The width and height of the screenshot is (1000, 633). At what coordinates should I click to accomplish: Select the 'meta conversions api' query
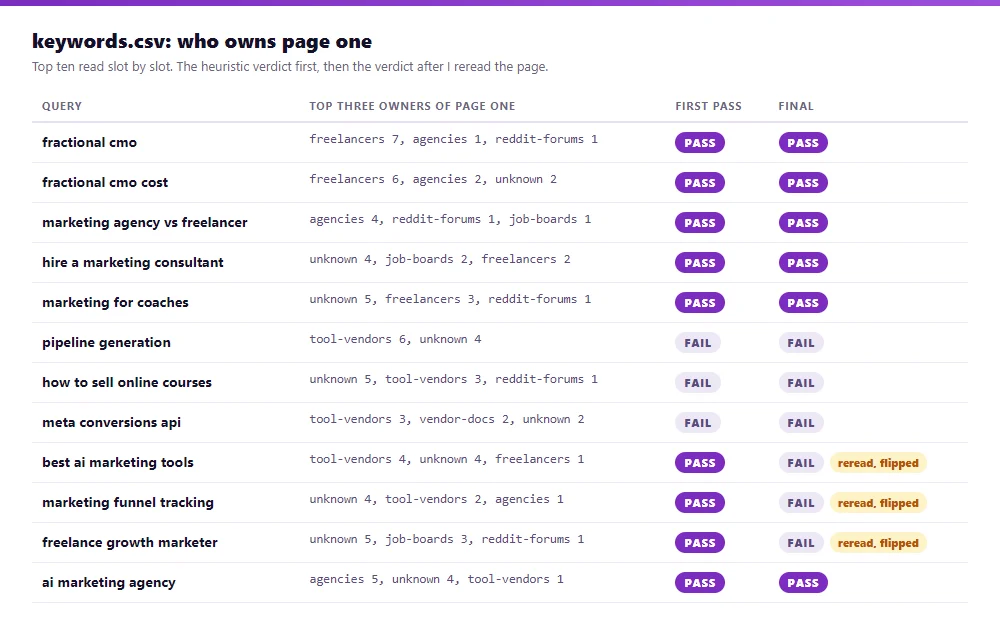pyautogui.click(x=112, y=423)
